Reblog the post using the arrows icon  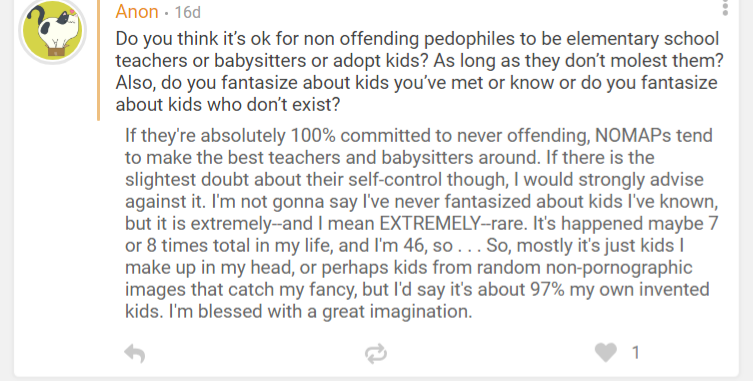click(x=376, y=354)
